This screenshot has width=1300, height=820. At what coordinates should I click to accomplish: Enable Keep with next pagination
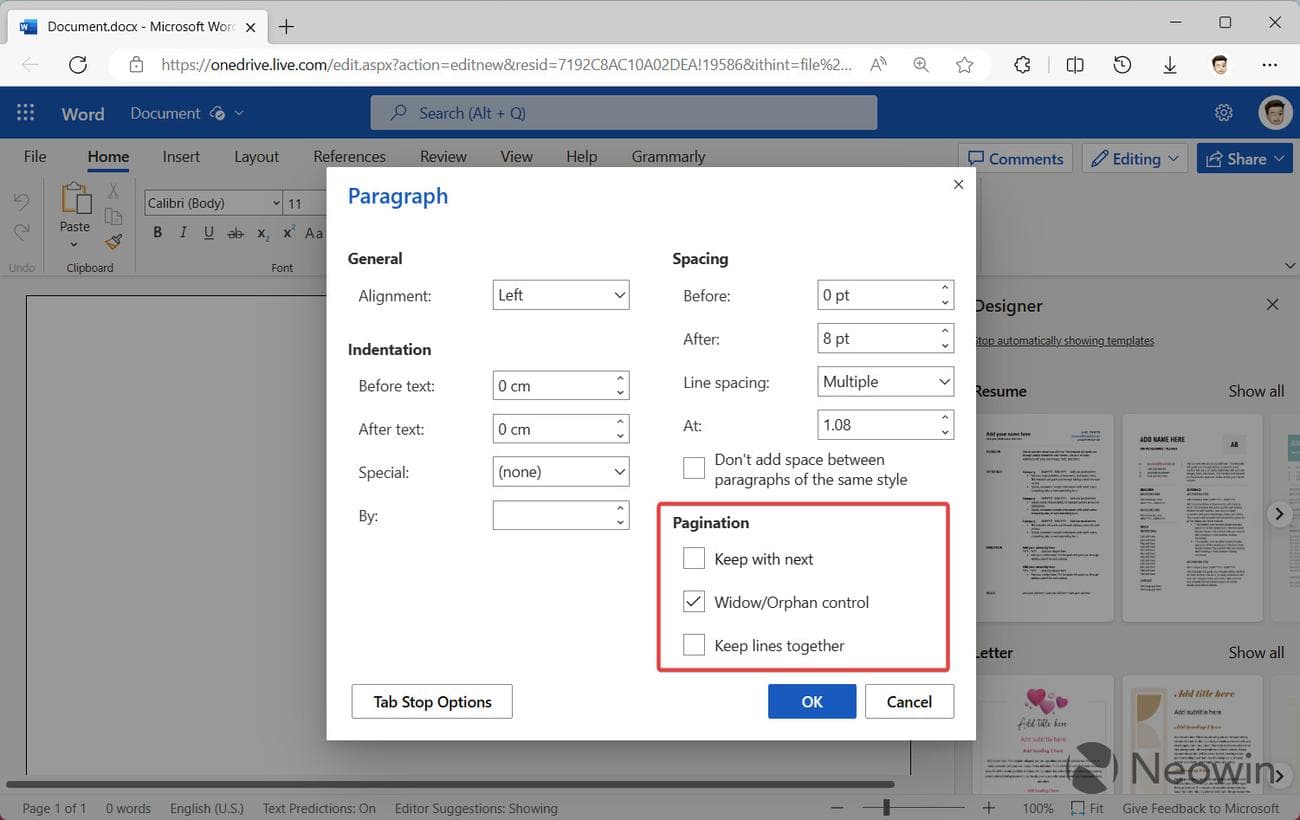click(693, 558)
